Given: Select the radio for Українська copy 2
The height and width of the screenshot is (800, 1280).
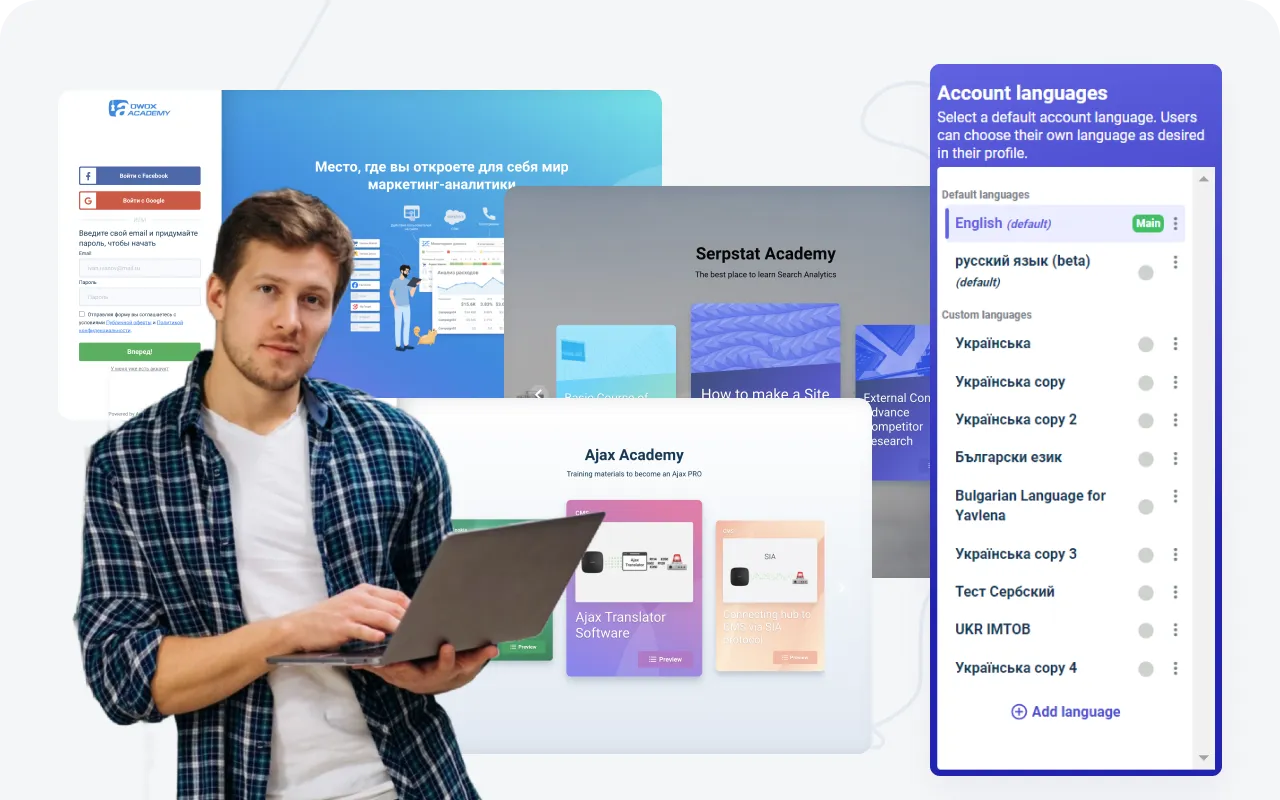Looking at the screenshot, I should tap(1146, 420).
